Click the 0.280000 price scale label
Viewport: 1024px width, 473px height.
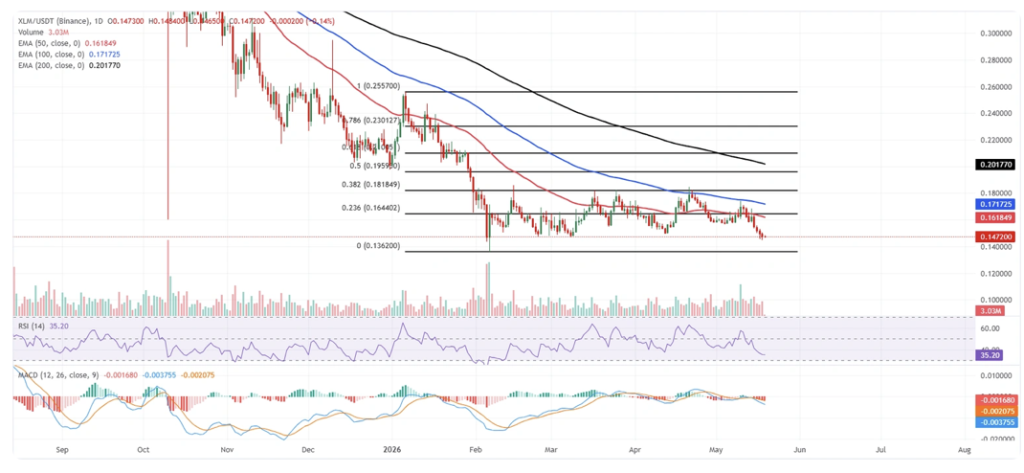(x=997, y=60)
